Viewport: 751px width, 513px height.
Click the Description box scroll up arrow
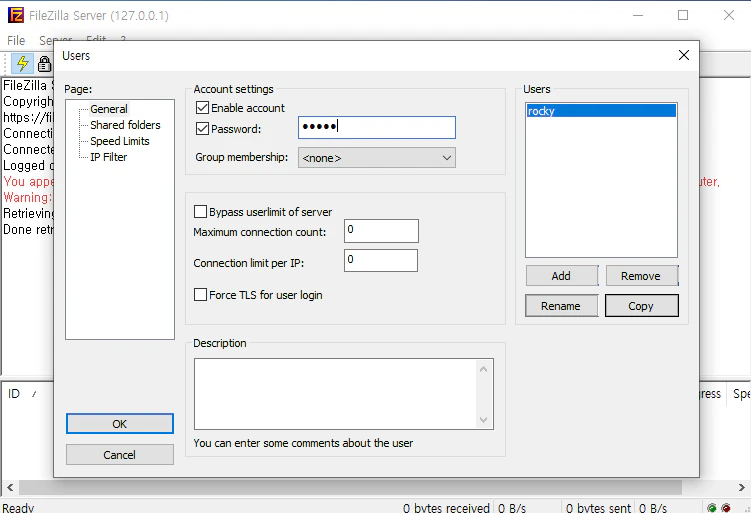[x=483, y=369]
